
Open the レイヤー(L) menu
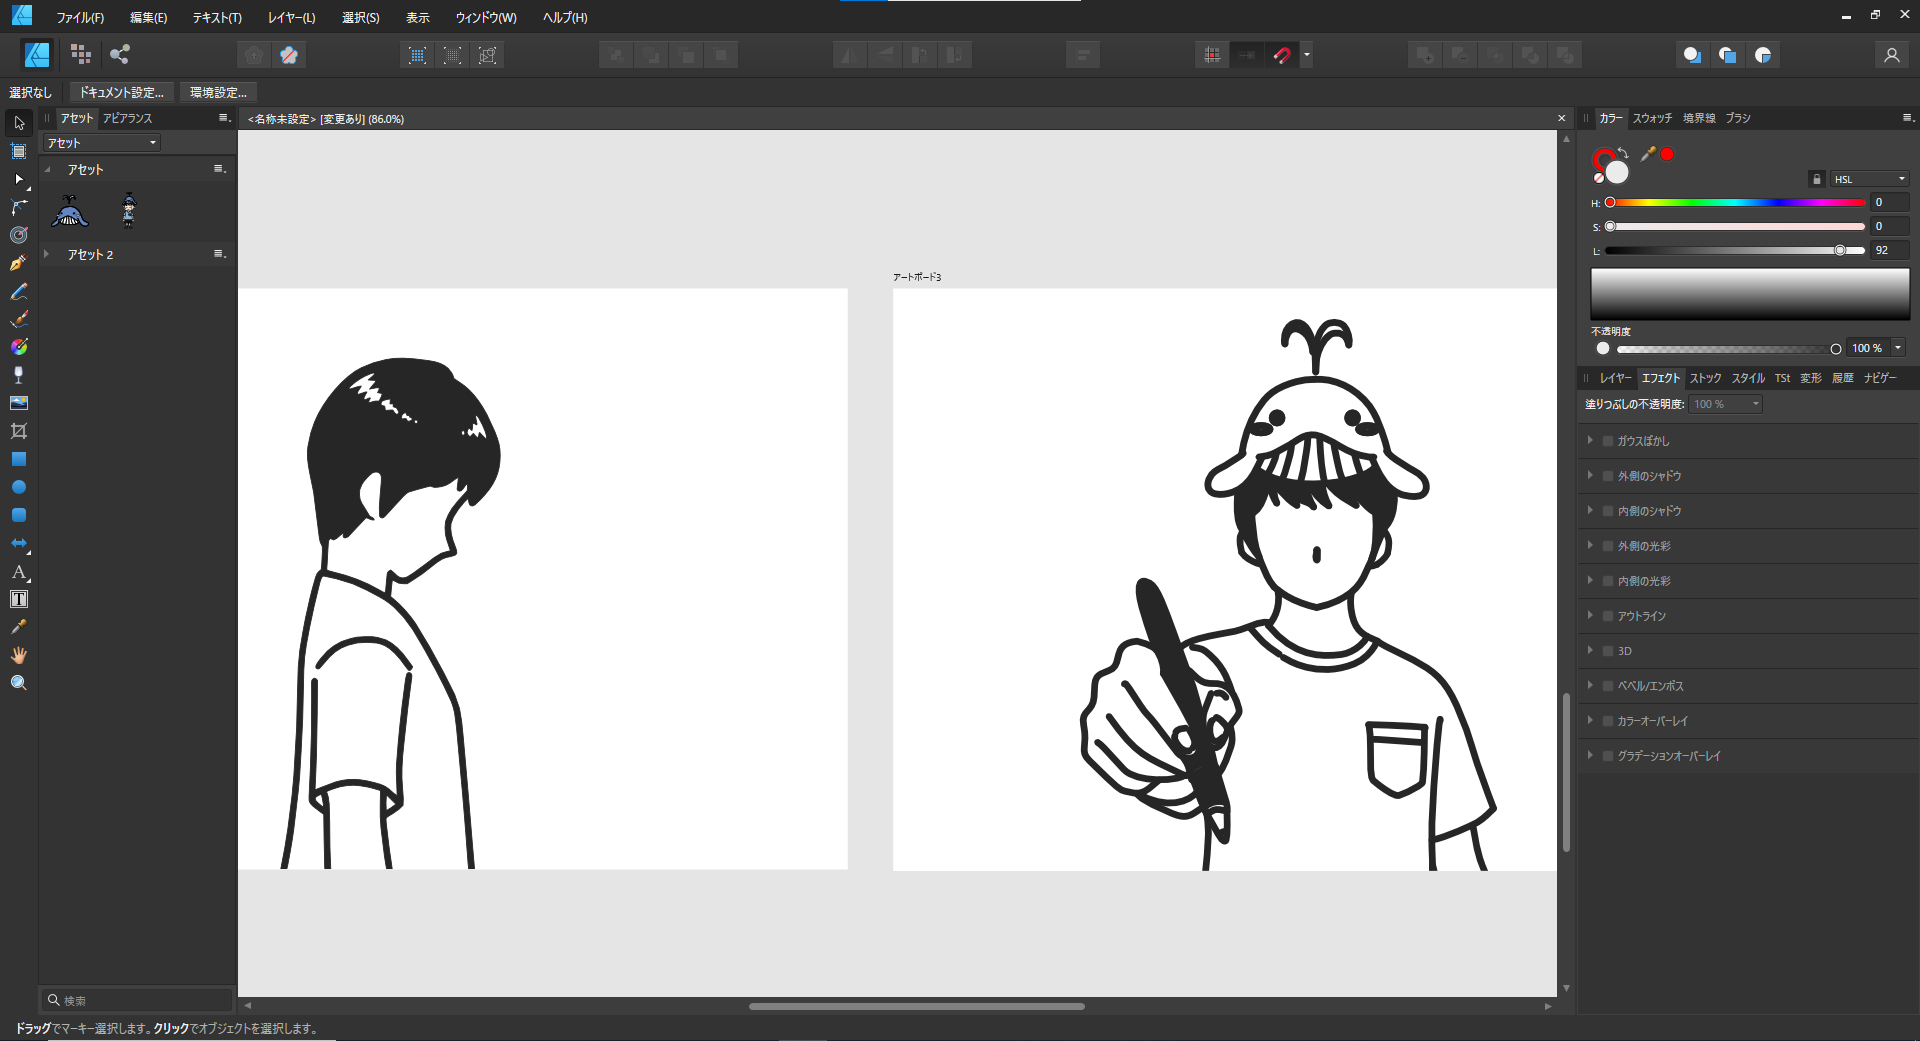(x=291, y=18)
